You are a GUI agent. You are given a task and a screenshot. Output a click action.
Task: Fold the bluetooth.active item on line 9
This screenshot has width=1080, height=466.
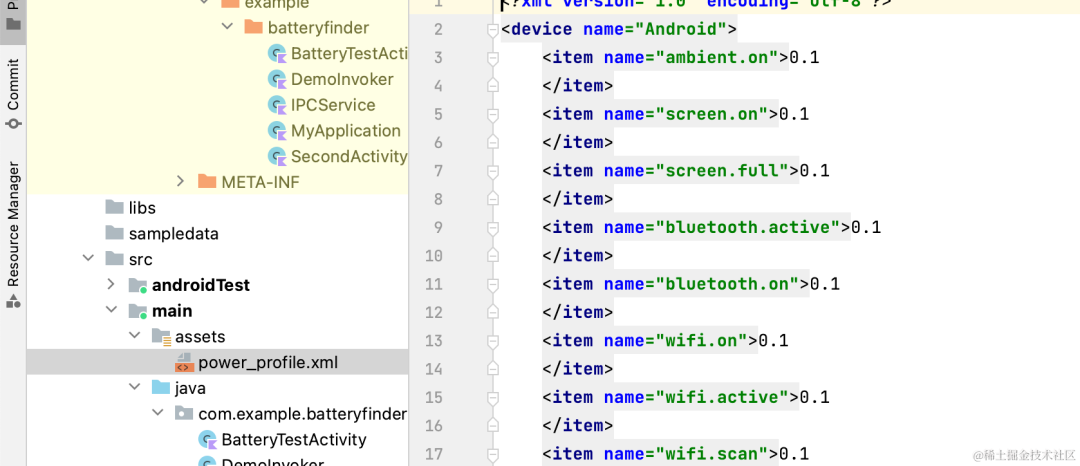tap(492, 228)
